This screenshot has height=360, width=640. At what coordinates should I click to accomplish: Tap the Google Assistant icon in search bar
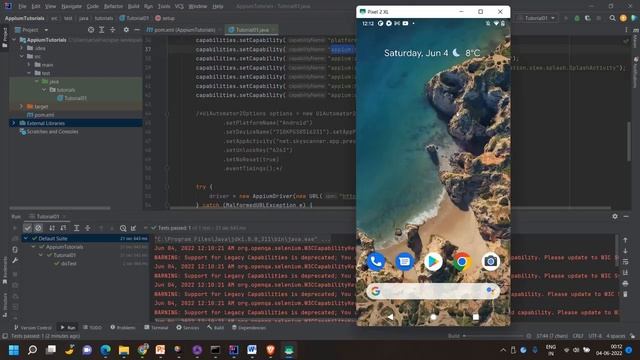[490, 291]
